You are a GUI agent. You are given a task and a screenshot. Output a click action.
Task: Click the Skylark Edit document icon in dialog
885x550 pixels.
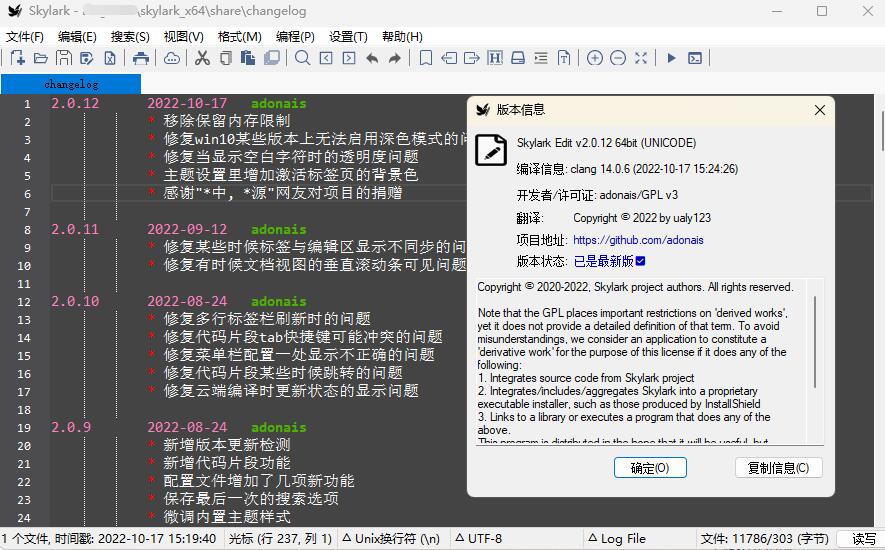[491, 150]
